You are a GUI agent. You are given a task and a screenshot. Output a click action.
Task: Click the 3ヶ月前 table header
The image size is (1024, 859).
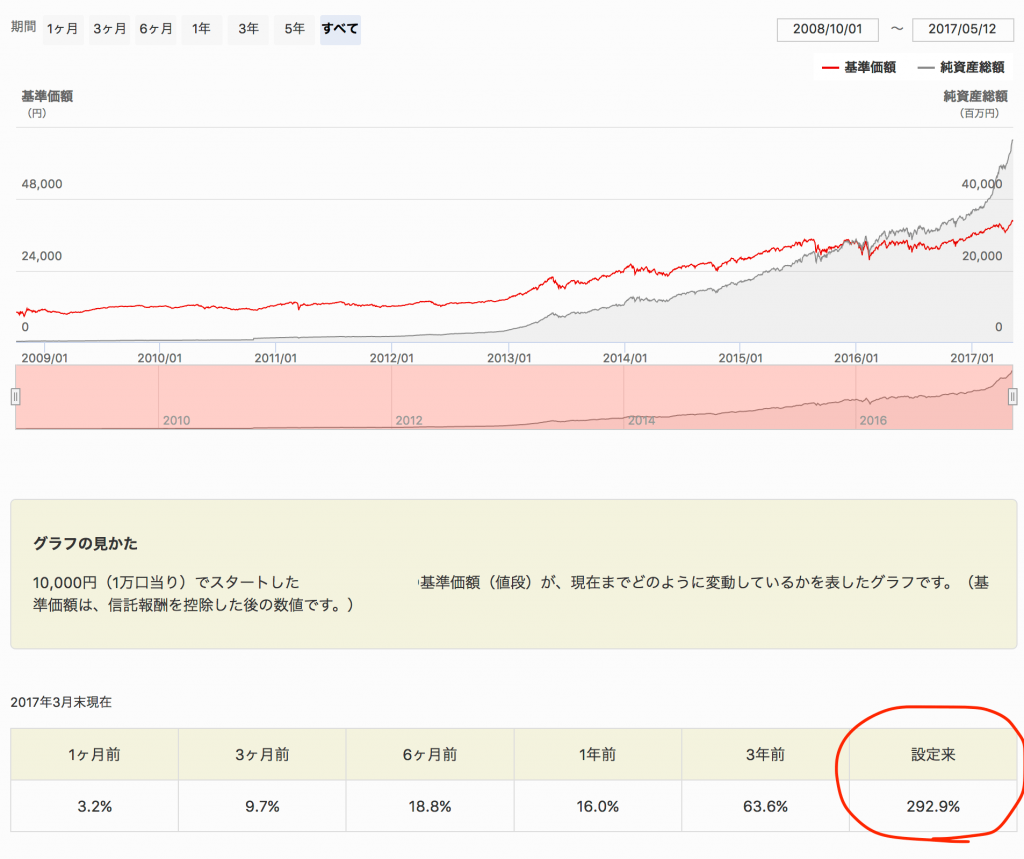coord(263,754)
